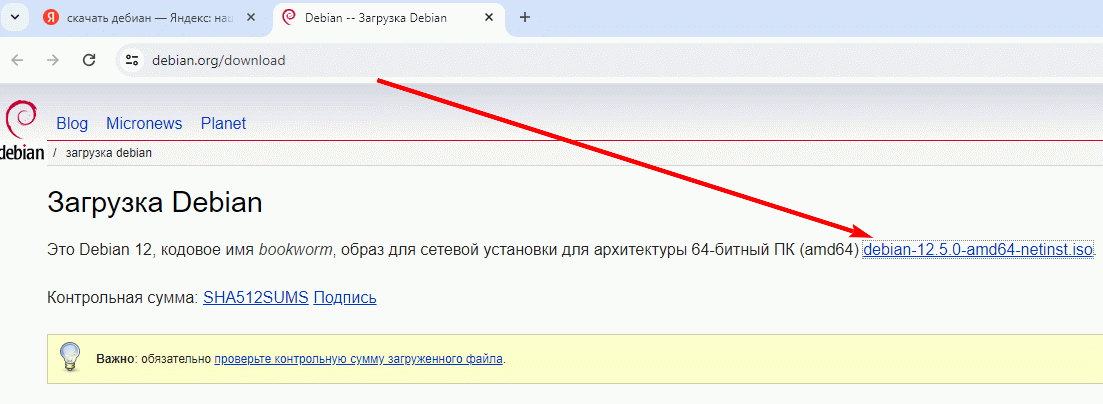Click the 'загрузка debian' breadcrumb text
1103x404 pixels.
click(108, 153)
